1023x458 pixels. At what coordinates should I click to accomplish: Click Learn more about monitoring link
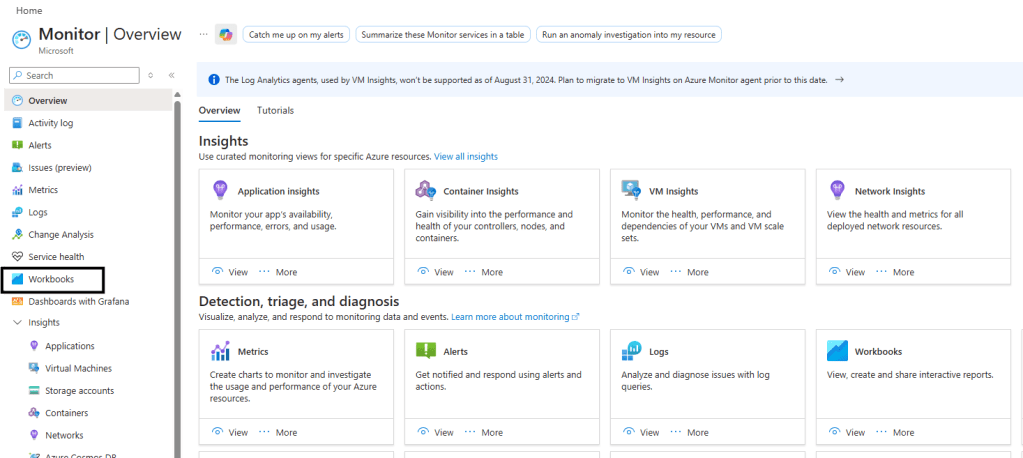click(x=514, y=317)
